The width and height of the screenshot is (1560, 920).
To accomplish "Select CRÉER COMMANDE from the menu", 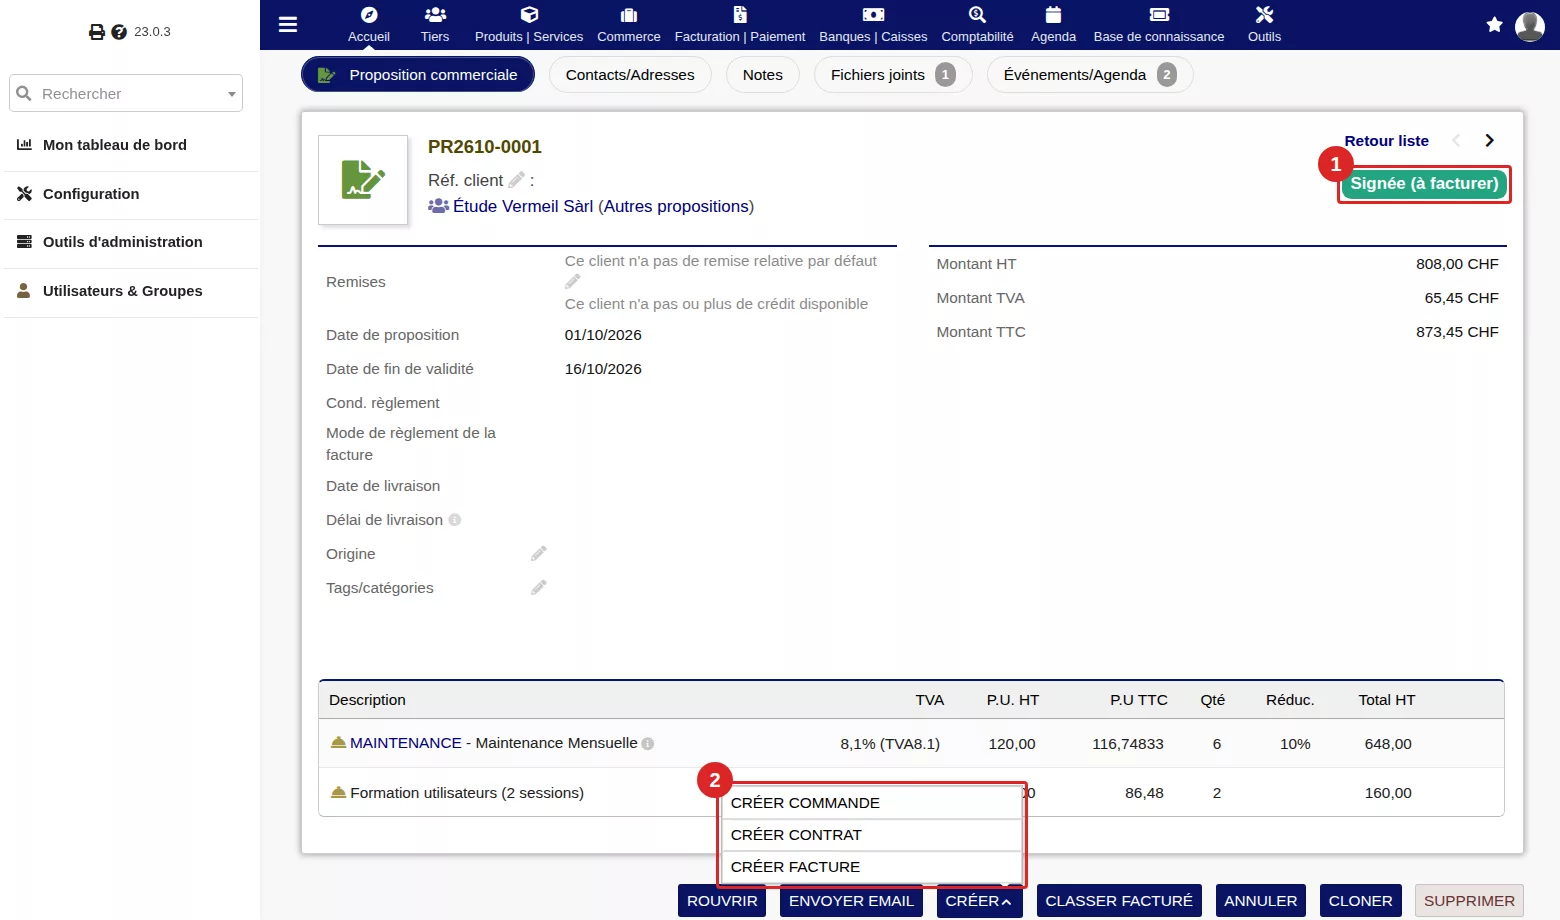I will click(871, 803).
